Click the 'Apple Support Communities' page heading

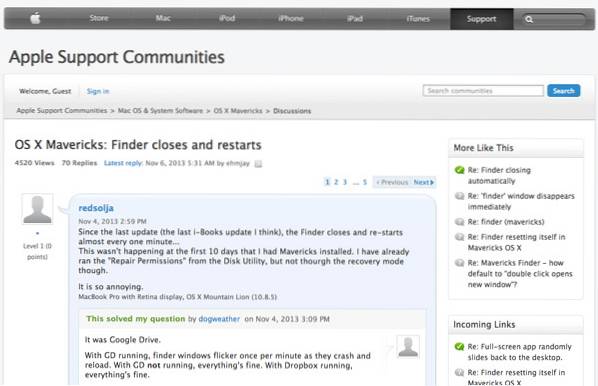click(x=117, y=57)
